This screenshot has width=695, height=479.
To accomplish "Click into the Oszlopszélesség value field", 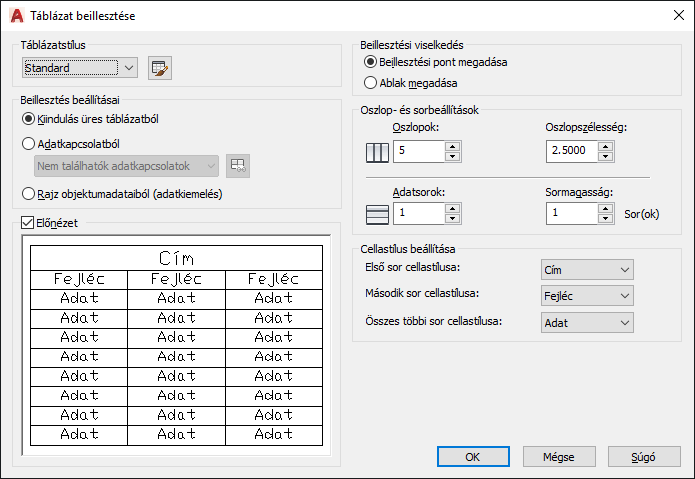I will pyautogui.click(x=570, y=152).
